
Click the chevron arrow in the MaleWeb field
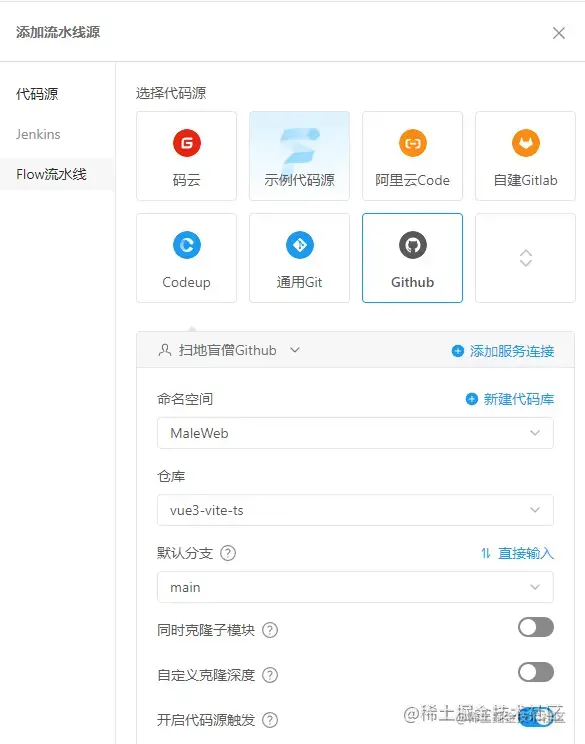[x=535, y=433]
